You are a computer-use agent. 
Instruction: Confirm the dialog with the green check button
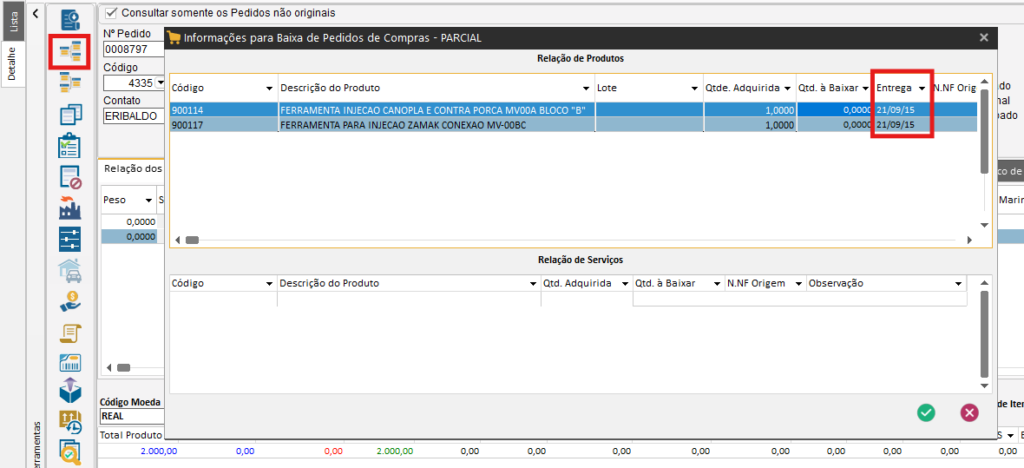click(x=927, y=412)
